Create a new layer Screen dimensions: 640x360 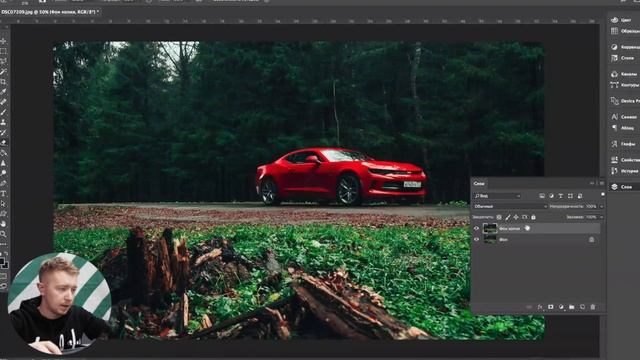click(582, 307)
